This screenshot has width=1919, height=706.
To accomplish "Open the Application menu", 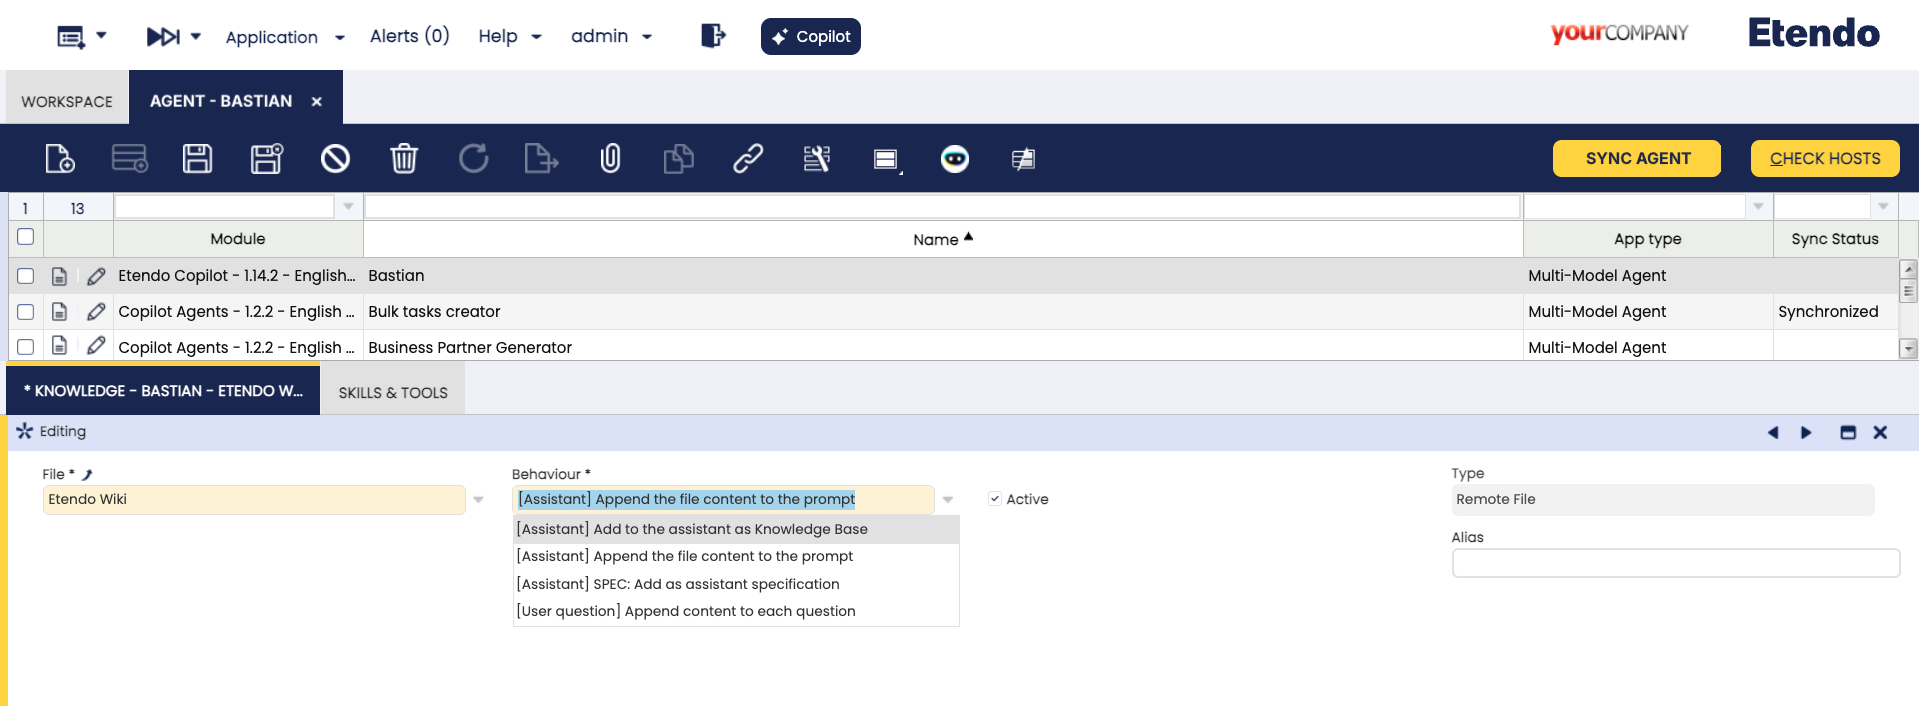I will coord(285,37).
